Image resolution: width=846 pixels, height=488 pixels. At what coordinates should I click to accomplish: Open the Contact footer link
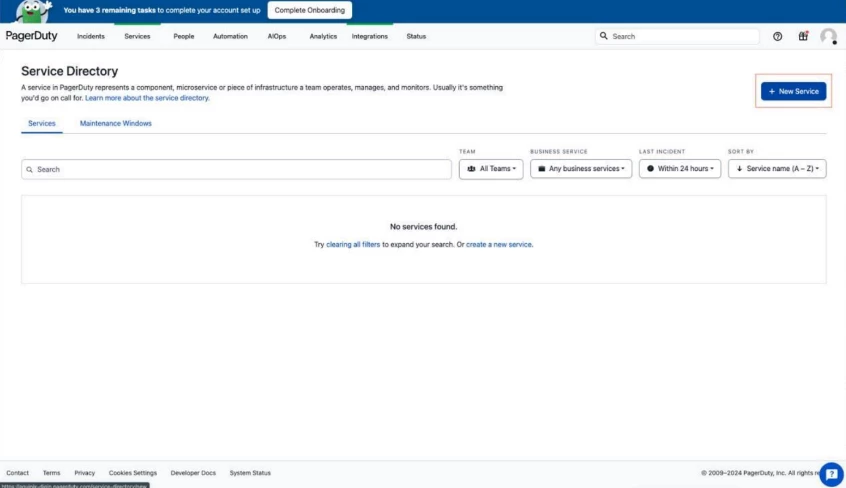17,473
